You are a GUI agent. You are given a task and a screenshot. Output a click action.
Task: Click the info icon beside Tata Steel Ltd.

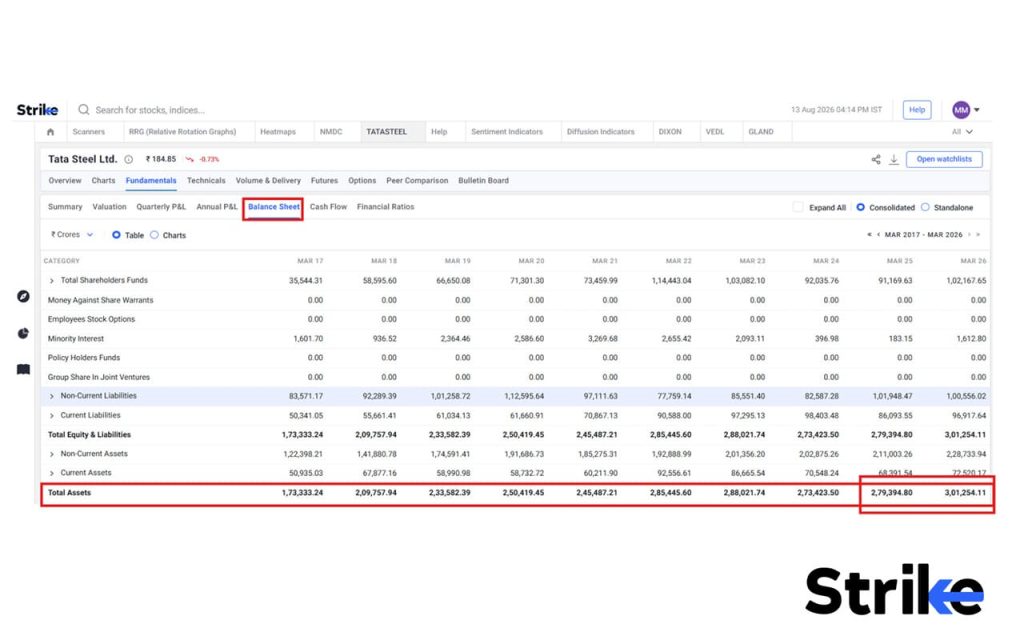(x=129, y=159)
